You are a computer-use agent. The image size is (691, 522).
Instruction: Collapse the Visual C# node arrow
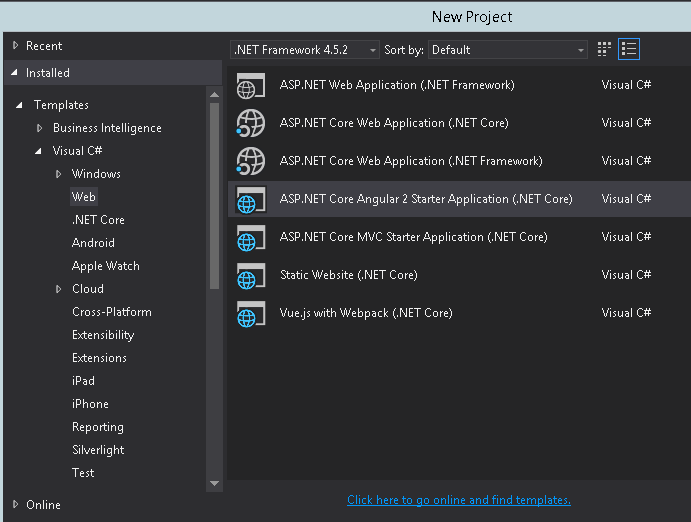38,151
